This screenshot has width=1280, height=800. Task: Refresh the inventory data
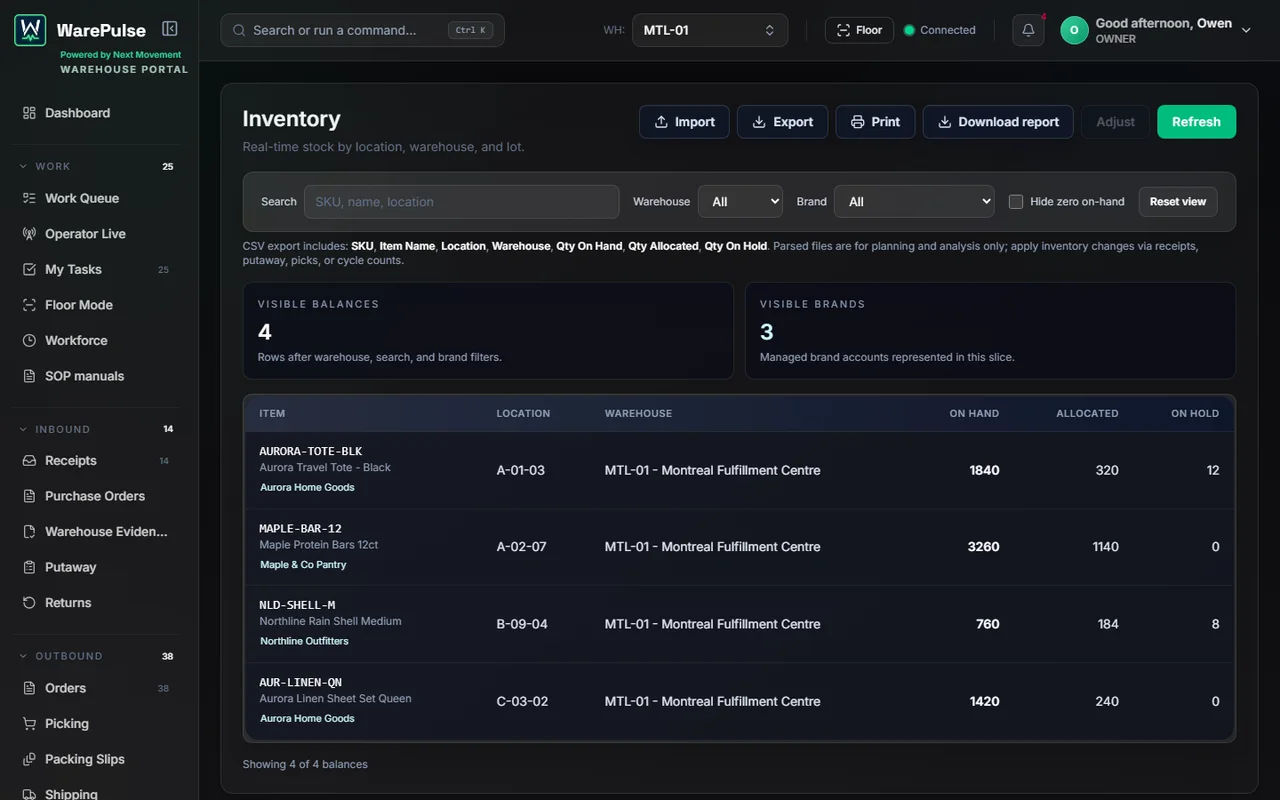(1196, 122)
